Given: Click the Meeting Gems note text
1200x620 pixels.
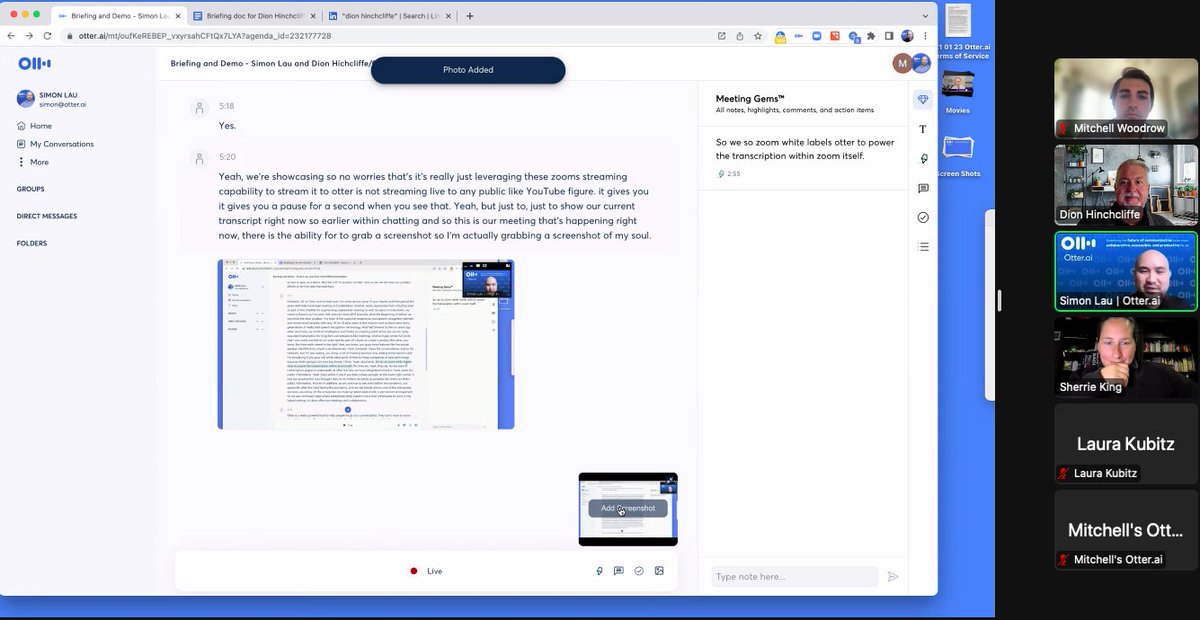Looking at the screenshot, I should coord(805,149).
